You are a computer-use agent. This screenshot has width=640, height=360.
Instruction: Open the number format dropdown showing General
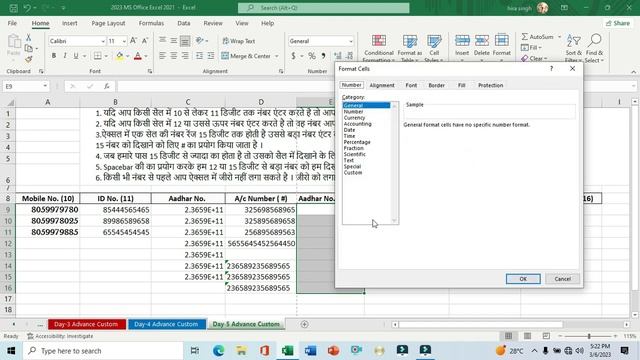(350, 41)
